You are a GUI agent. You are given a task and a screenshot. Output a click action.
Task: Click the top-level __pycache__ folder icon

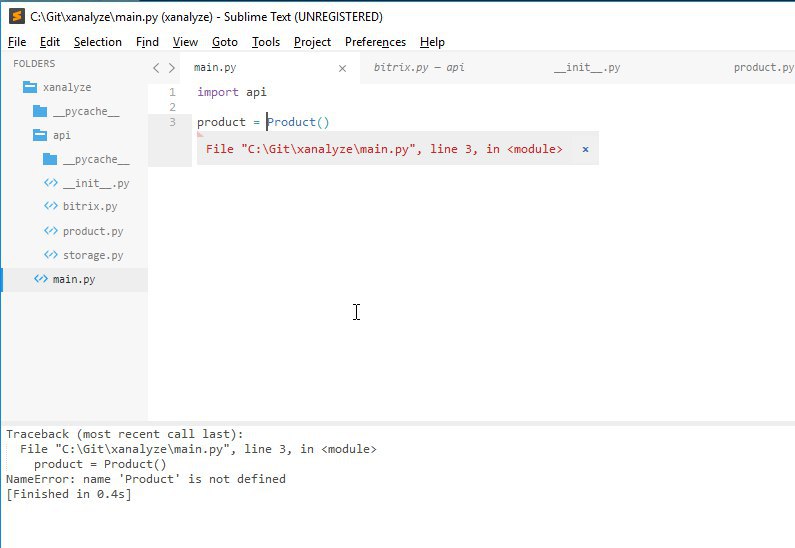[40, 111]
